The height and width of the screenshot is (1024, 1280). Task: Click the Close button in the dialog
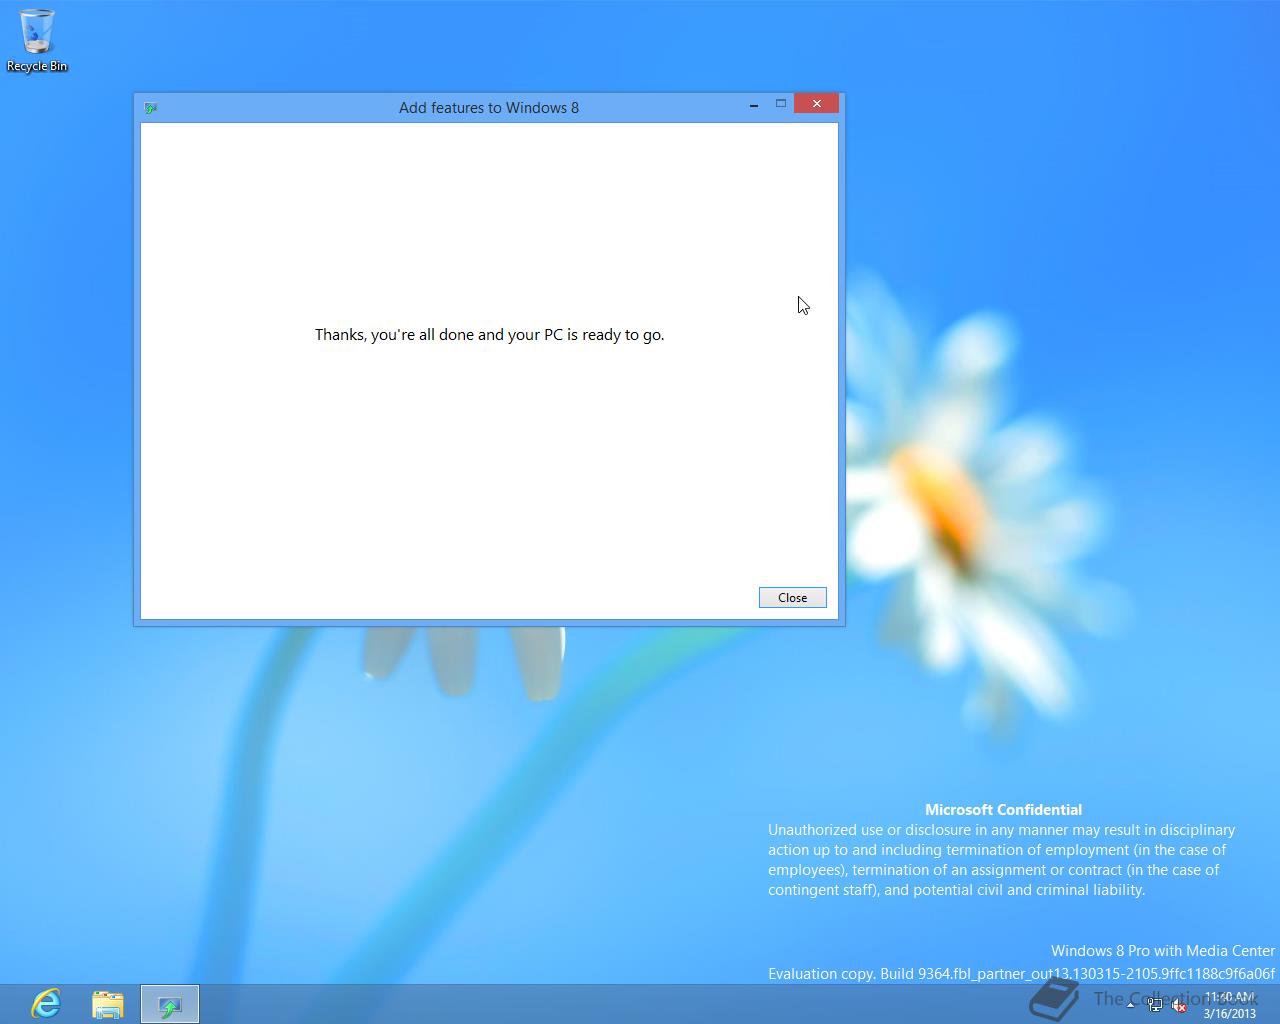(x=792, y=597)
